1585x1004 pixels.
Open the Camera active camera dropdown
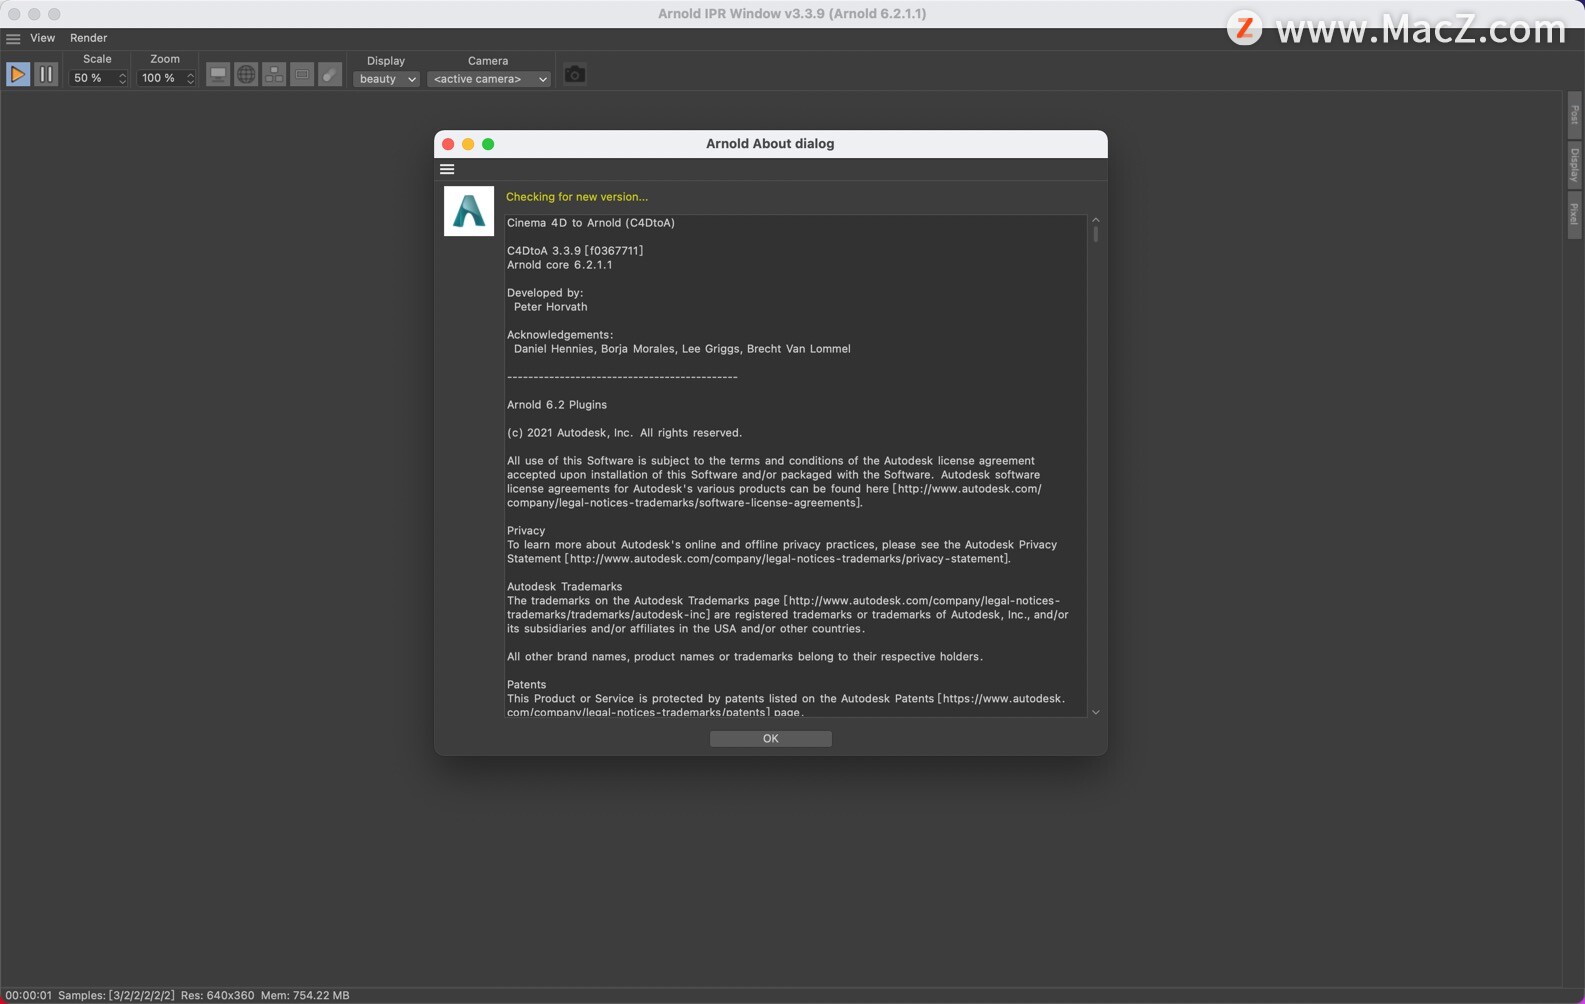(x=489, y=79)
